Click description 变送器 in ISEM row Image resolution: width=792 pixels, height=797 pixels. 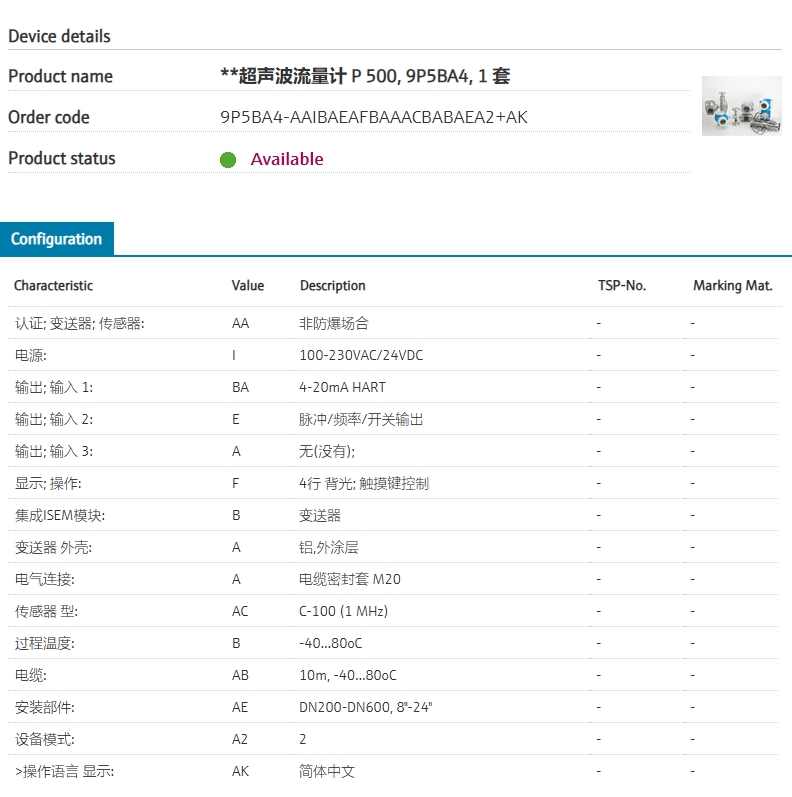coord(320,515)
